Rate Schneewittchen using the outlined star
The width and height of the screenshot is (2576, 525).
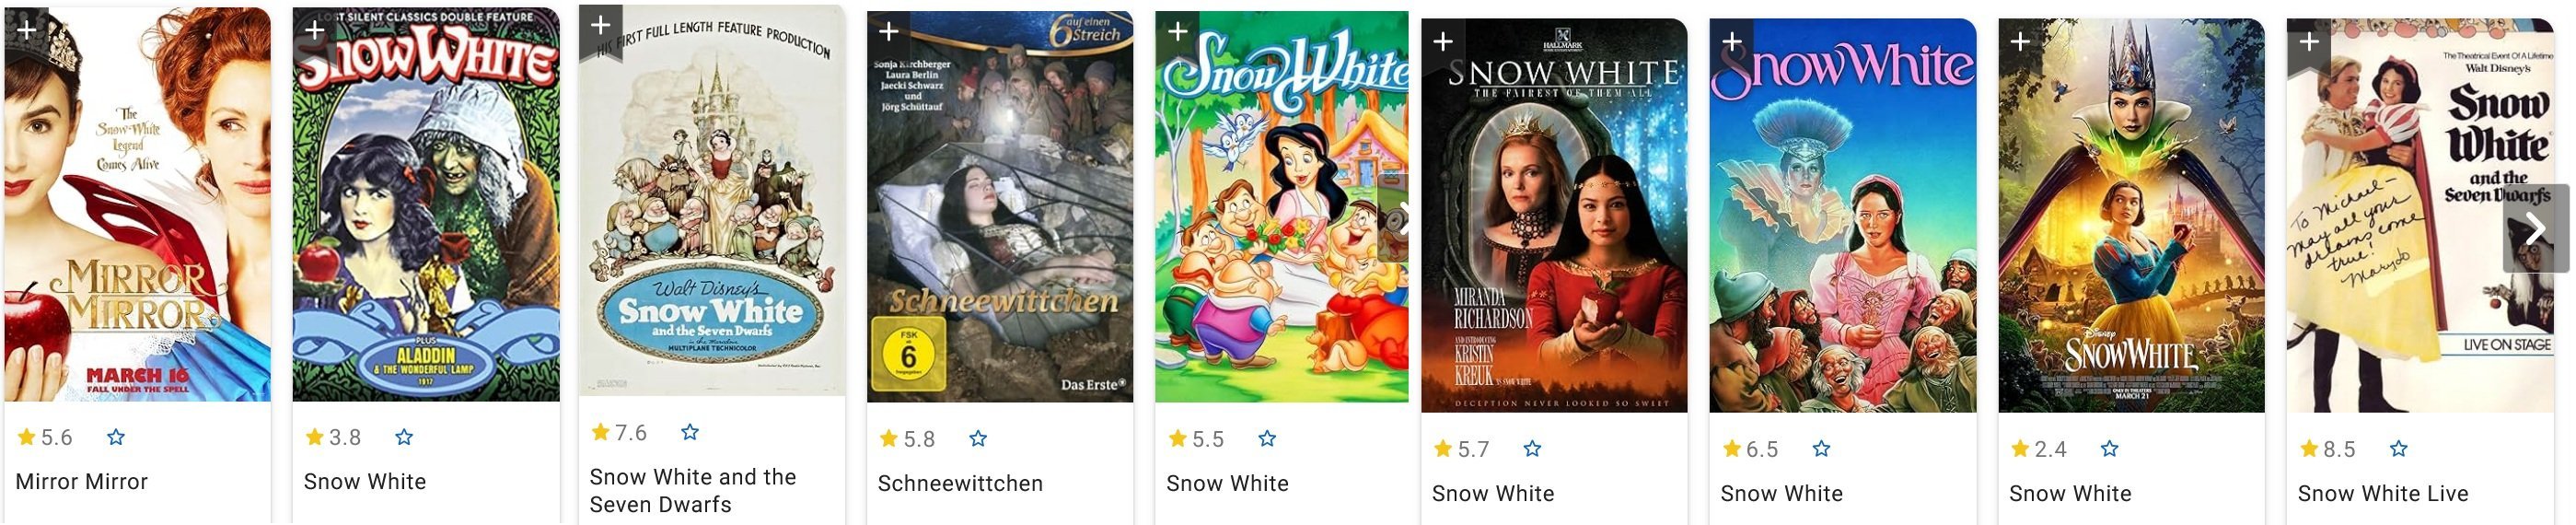tap(978, 438)
